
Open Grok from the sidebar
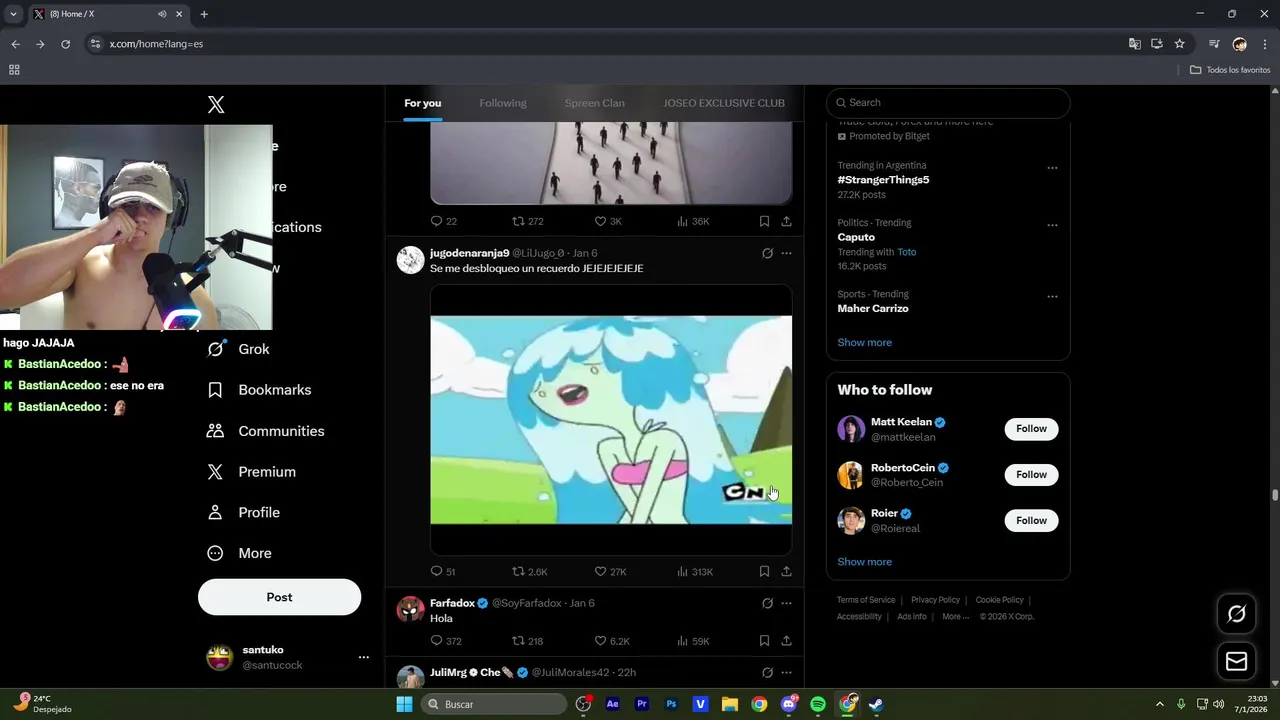click(238, 349)
